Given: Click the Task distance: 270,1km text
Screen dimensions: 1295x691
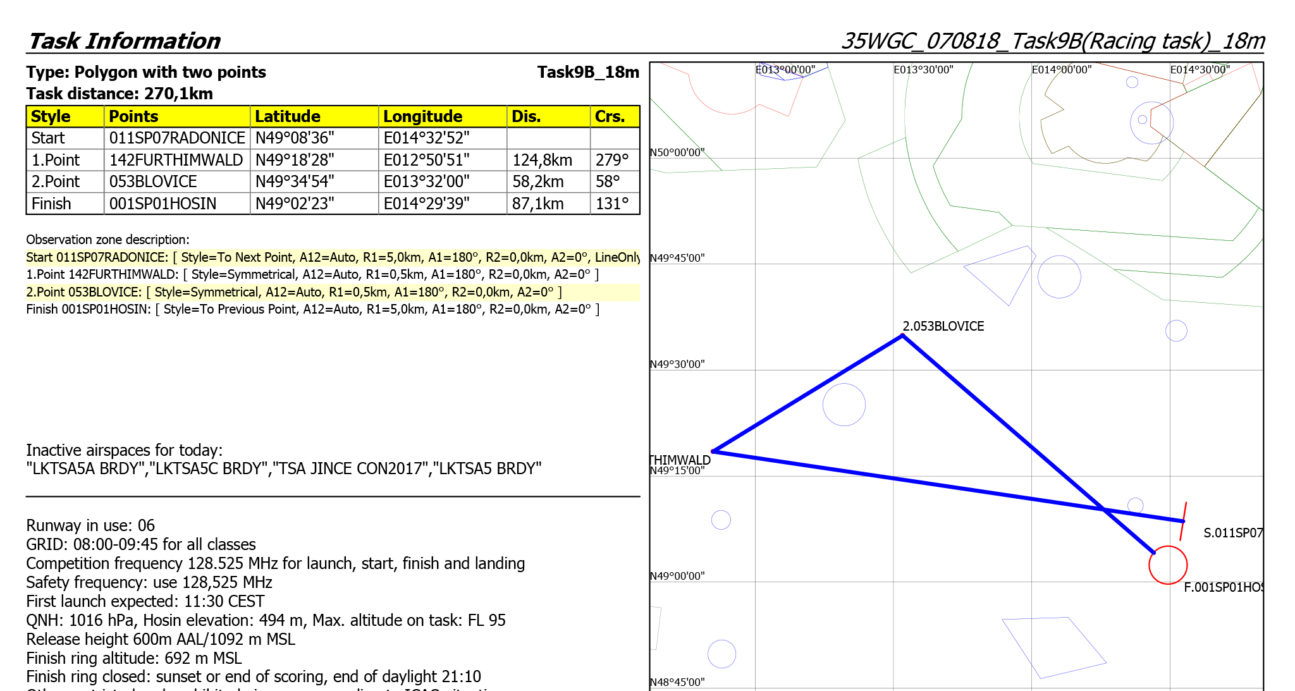Looking at the screenshot, I should 120,93.
